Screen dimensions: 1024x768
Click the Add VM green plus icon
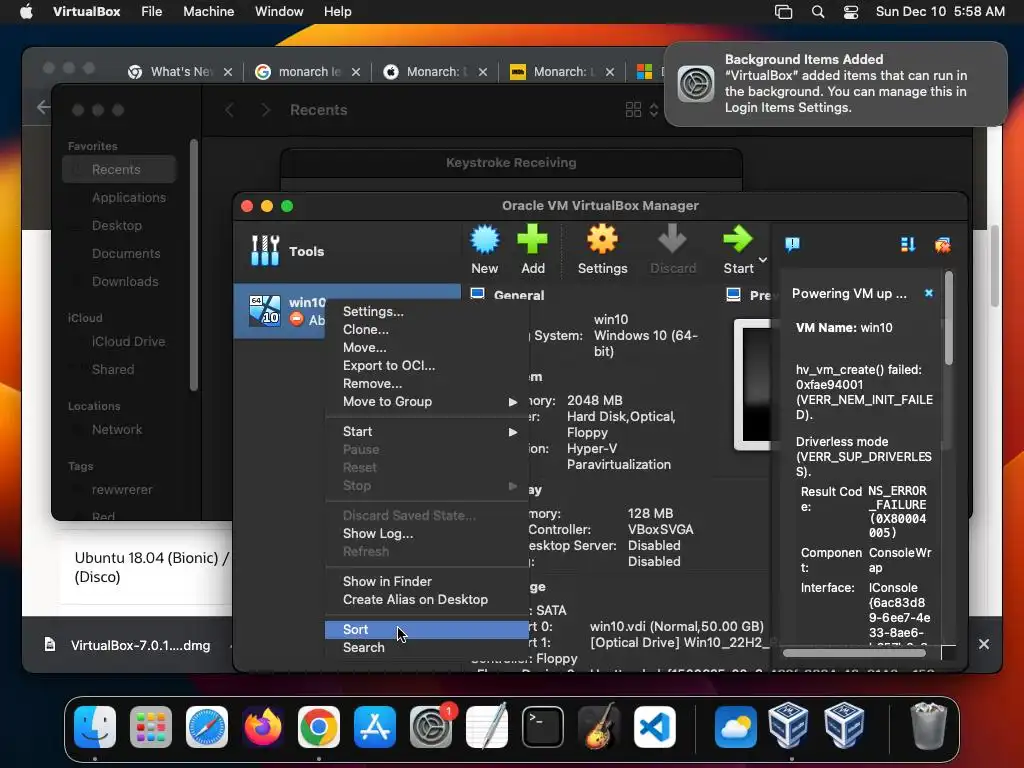532,239
